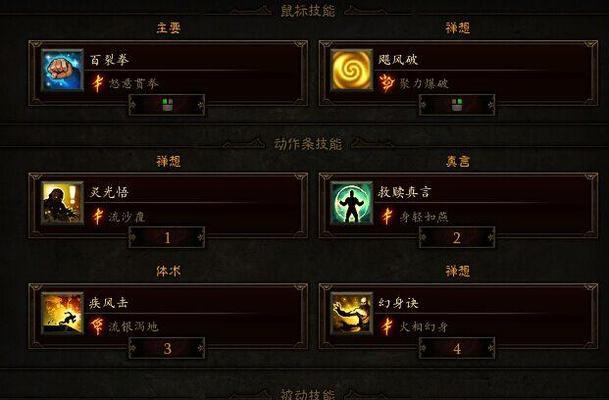Select the right mouse button slot under 飓风破
Screen dimensions: 609x400
[x=457, y=105]
